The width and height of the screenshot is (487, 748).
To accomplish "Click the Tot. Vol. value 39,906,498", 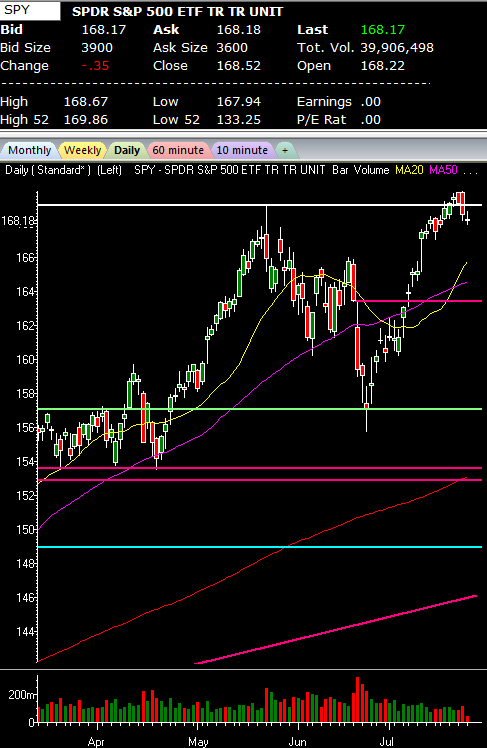I will (x=397, y=48).
